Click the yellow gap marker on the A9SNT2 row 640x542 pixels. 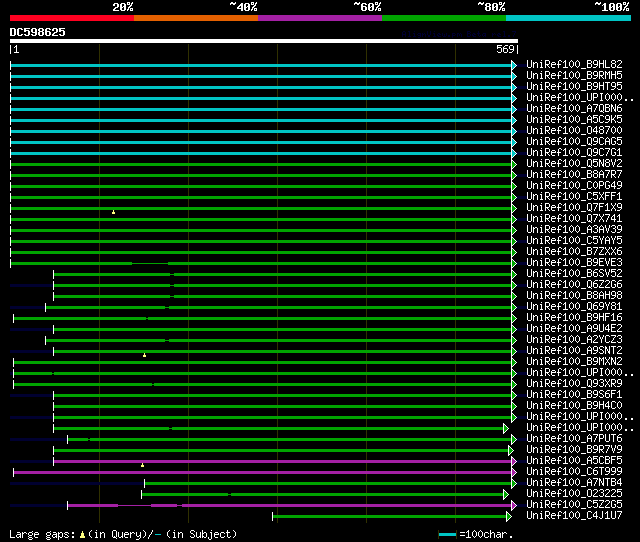pos(144,355)
